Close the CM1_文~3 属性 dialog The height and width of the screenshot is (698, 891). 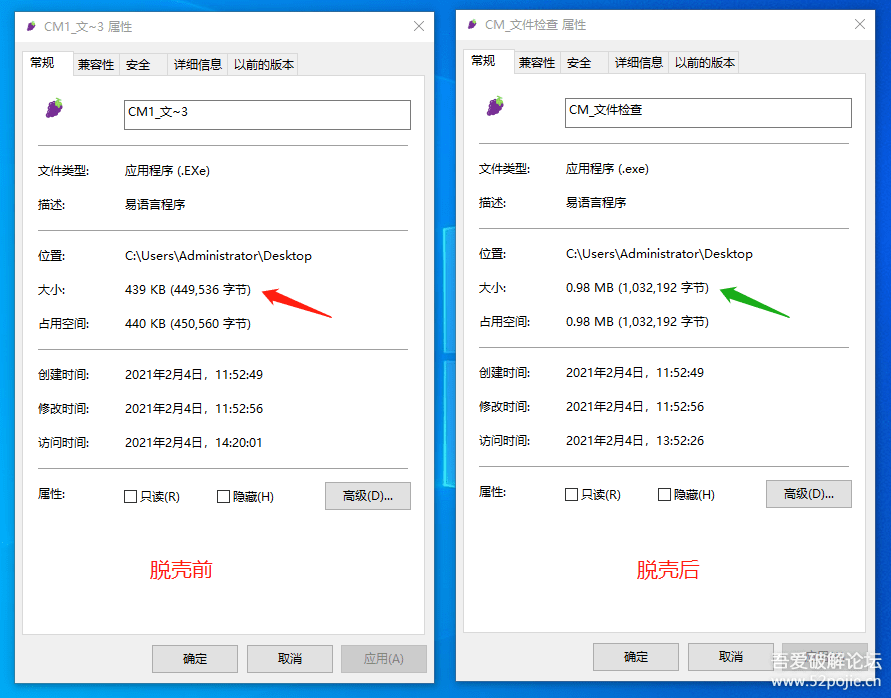[416, 27]
